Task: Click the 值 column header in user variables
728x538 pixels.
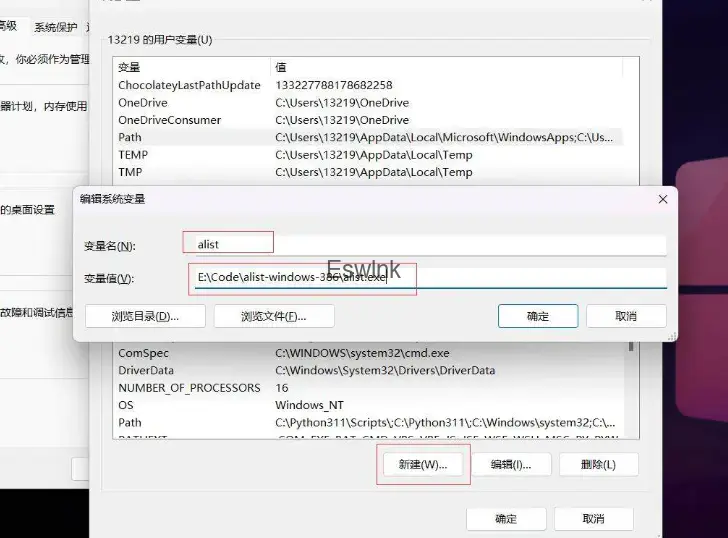Action: click(x=282, y=67)
